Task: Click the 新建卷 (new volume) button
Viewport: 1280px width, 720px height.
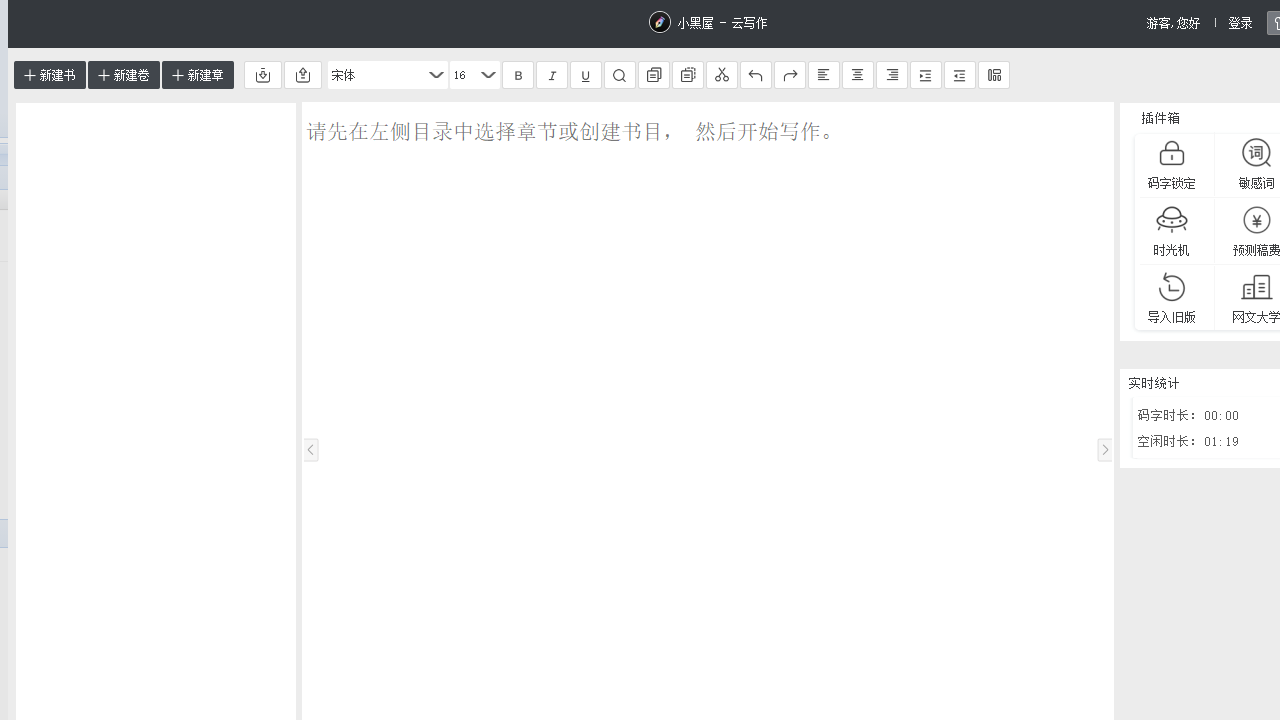Action: [x=124, y=75]
